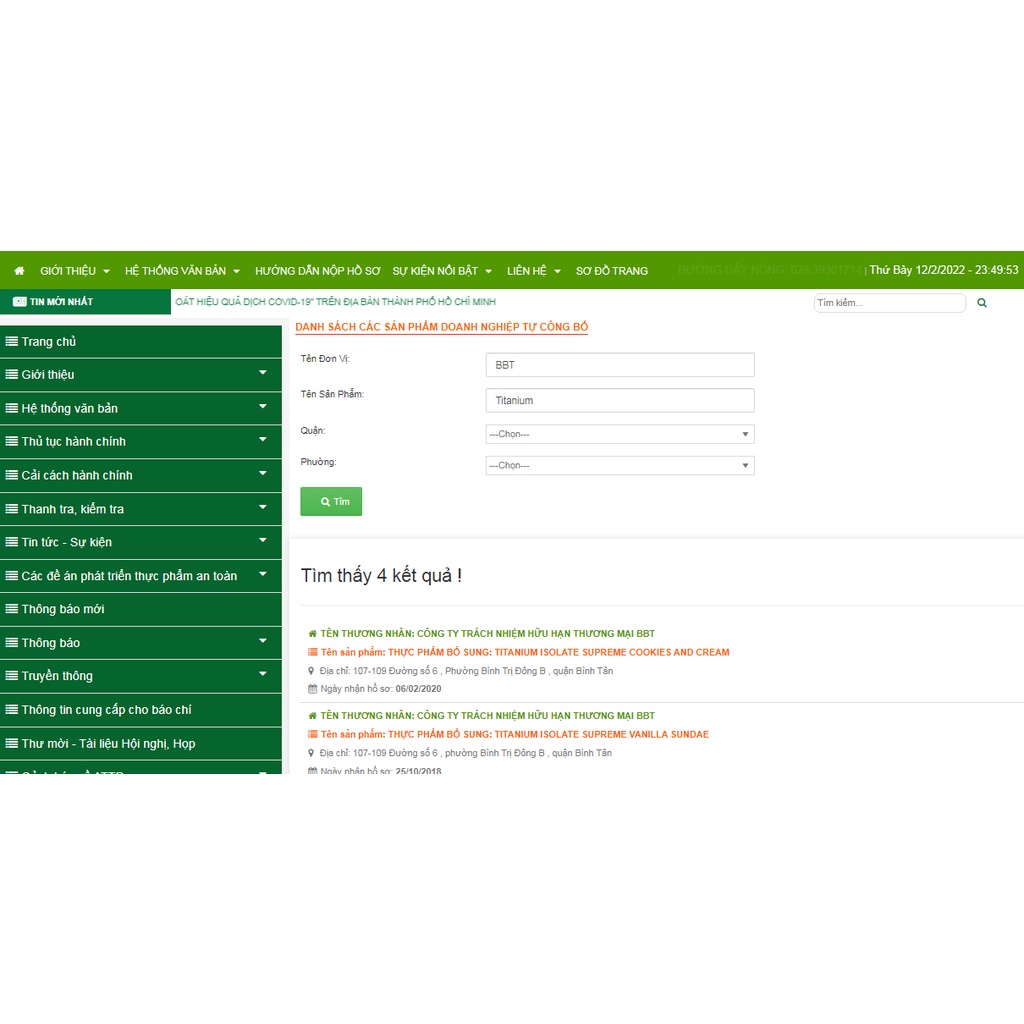1024x1024 pixels.
Task: Expand Giới thiệu sidebar submenu arrow
Action: click(263, 373)
